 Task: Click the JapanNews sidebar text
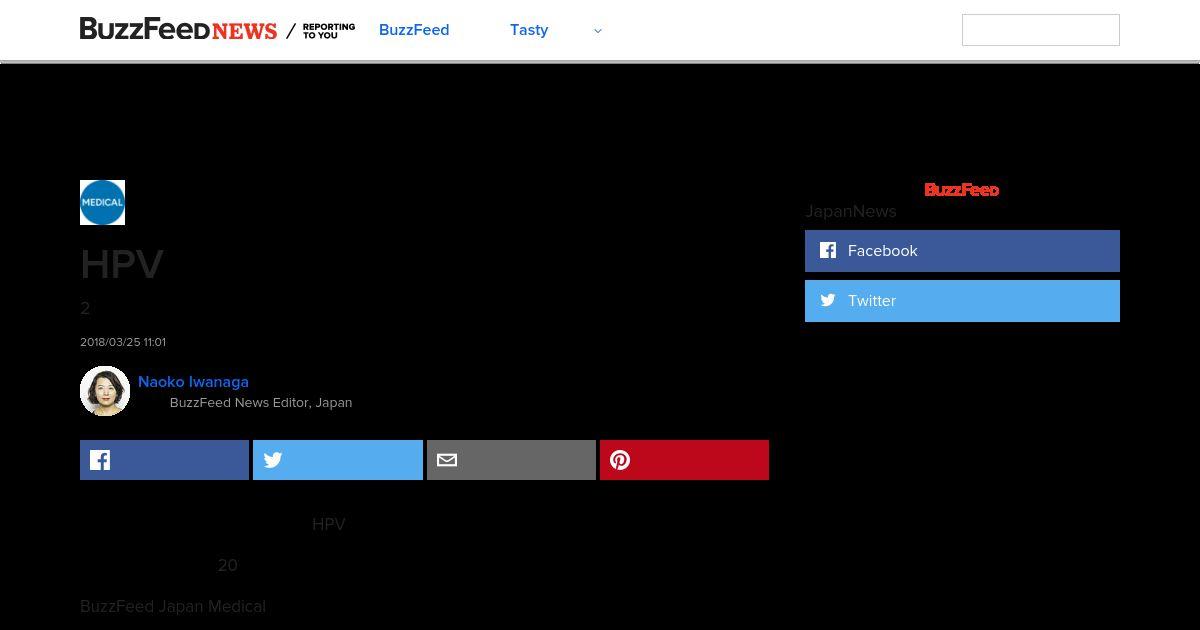[851, 211]
